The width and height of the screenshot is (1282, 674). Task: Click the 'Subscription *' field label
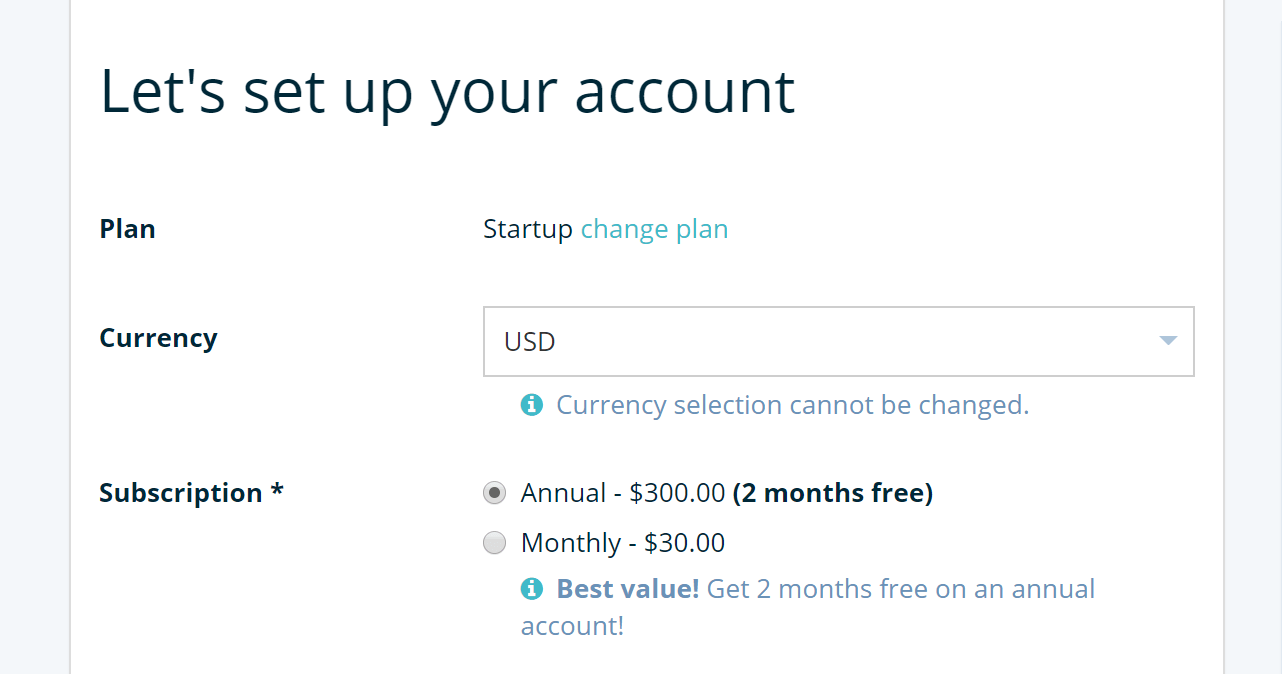click(x=191, y=493)
